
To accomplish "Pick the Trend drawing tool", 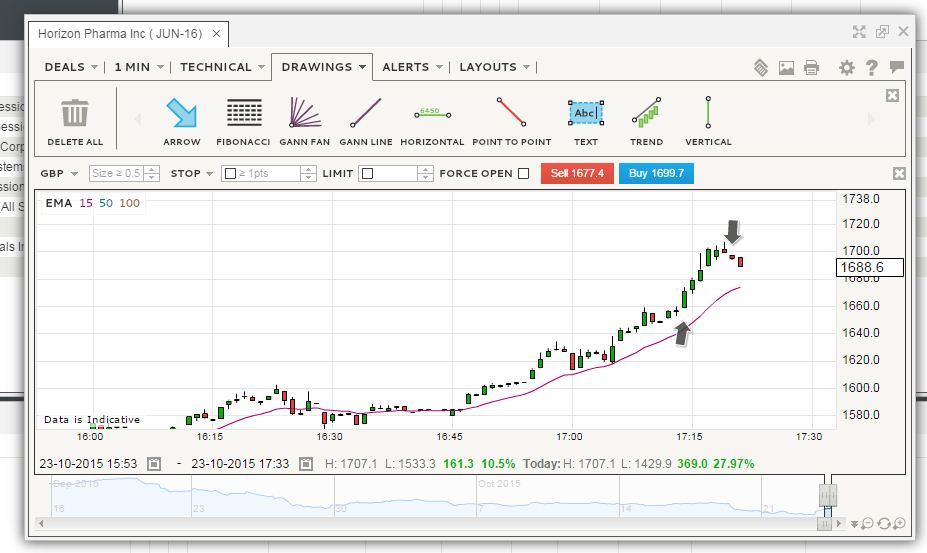I will point(646,121).
